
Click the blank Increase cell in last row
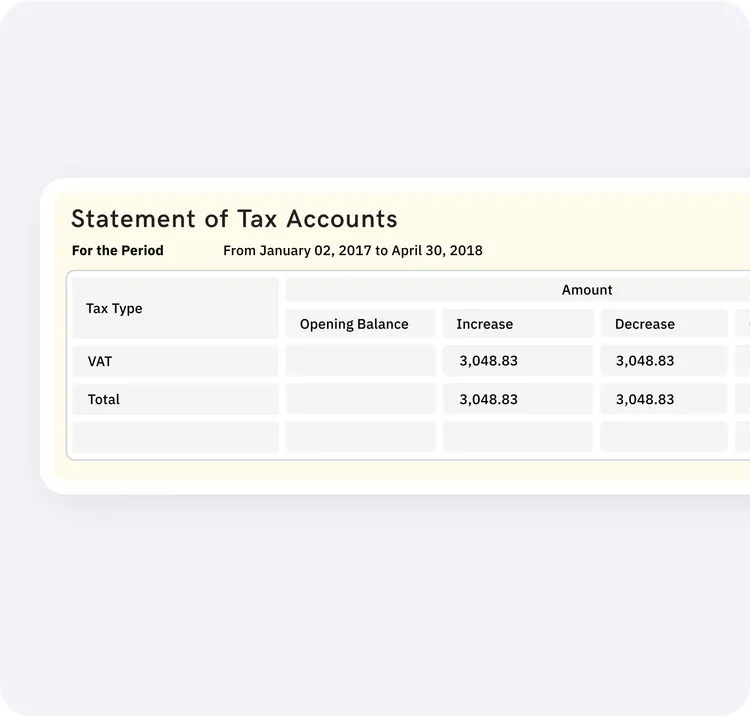coord(517,437)
